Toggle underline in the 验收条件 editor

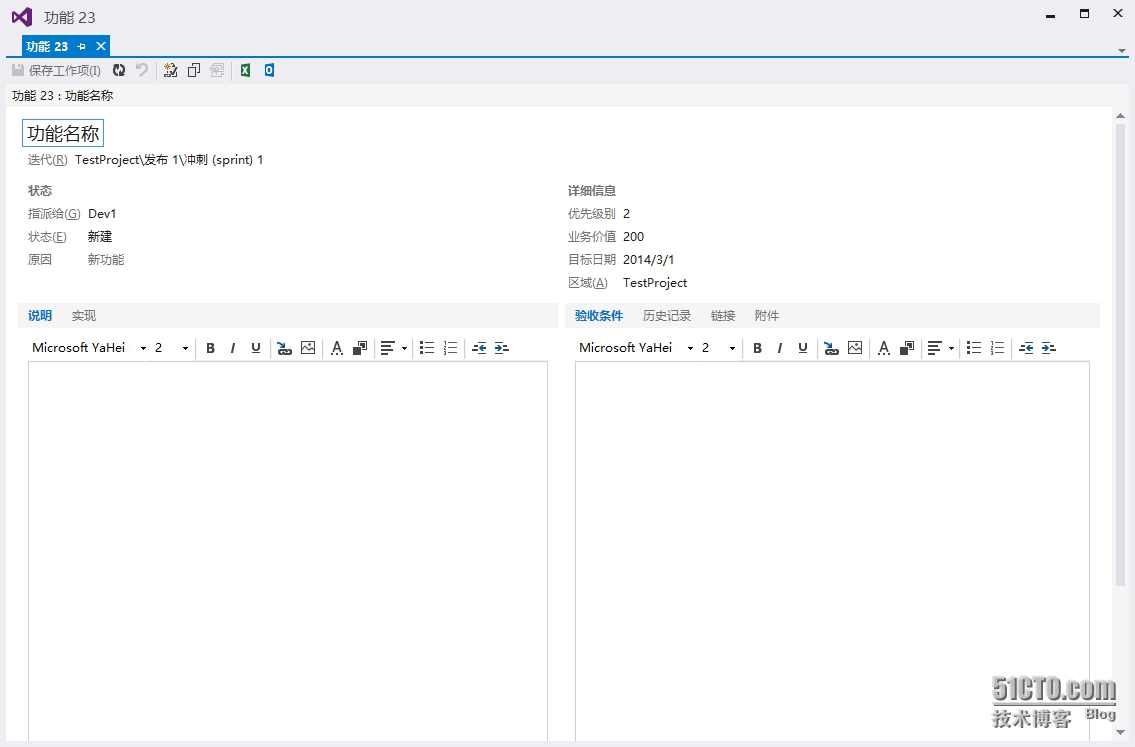click(803, 348)
